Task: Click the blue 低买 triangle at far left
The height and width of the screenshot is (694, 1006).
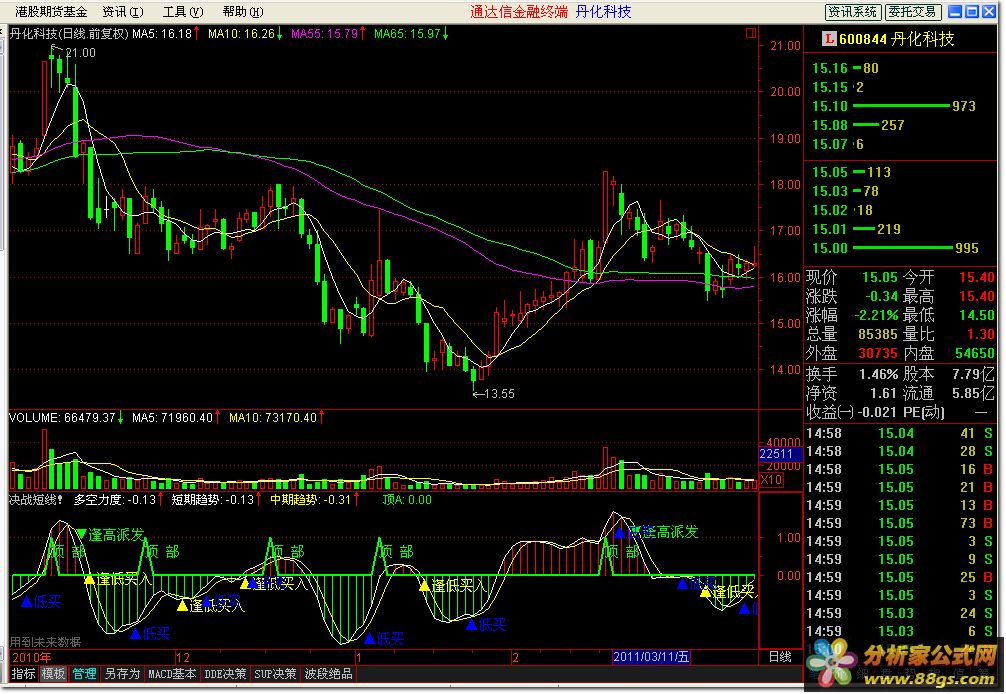Action: [26, 602]
